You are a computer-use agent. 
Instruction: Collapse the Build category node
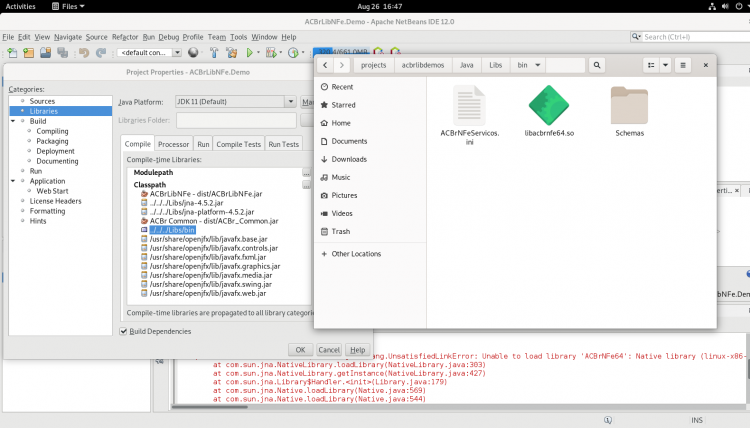tap(13, 121)
